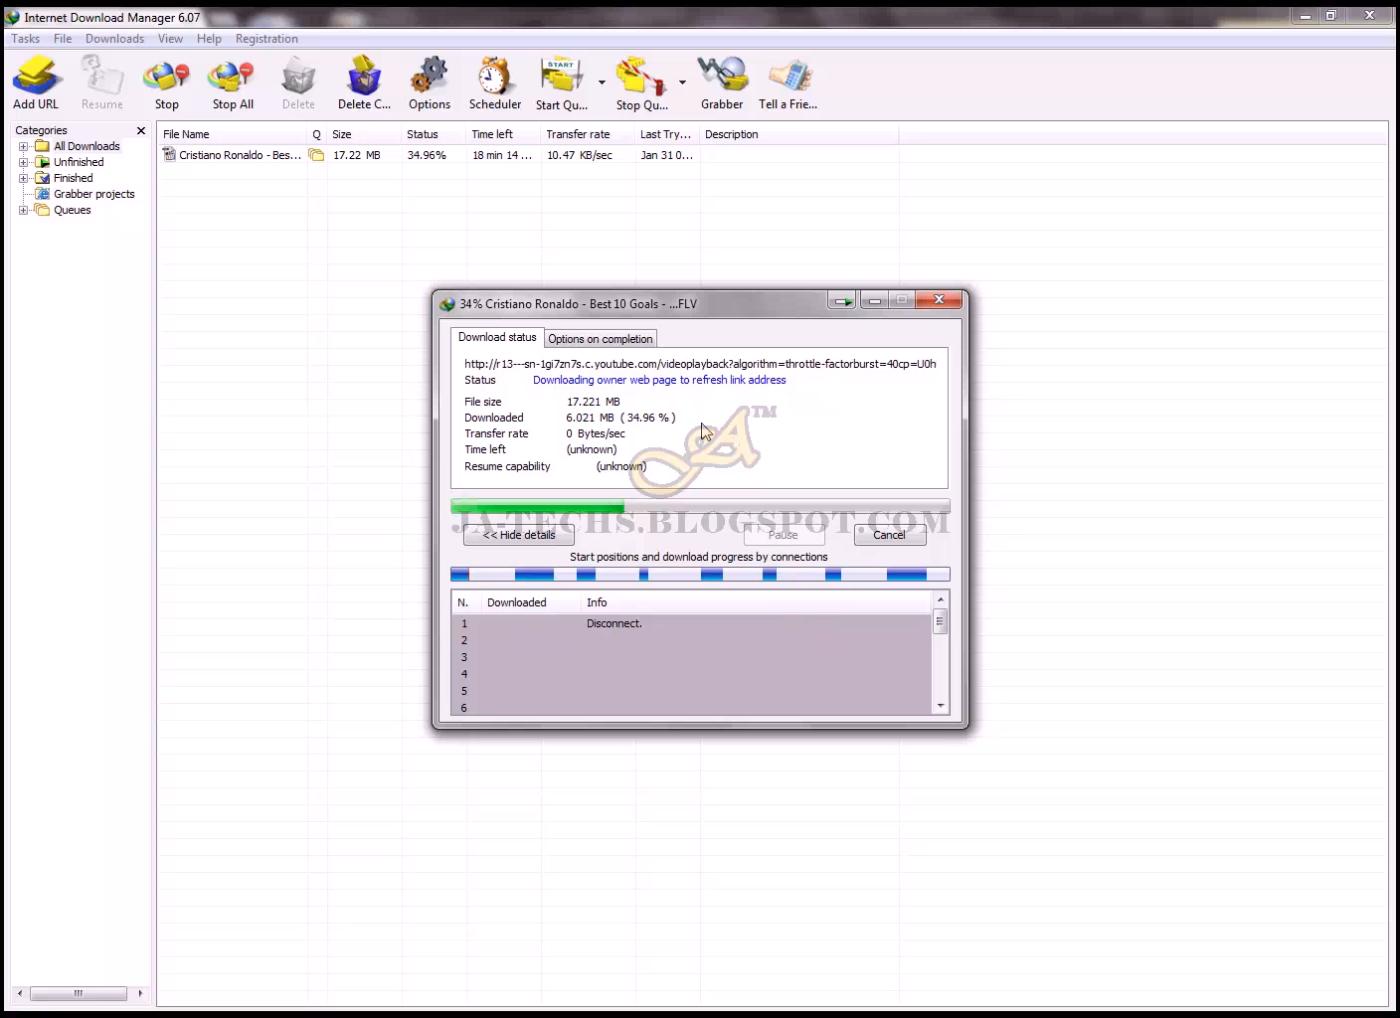The height and width of the screenshot is (1018, 1400).
Task: Click the Last Try column header
Action: coord(667,134)
